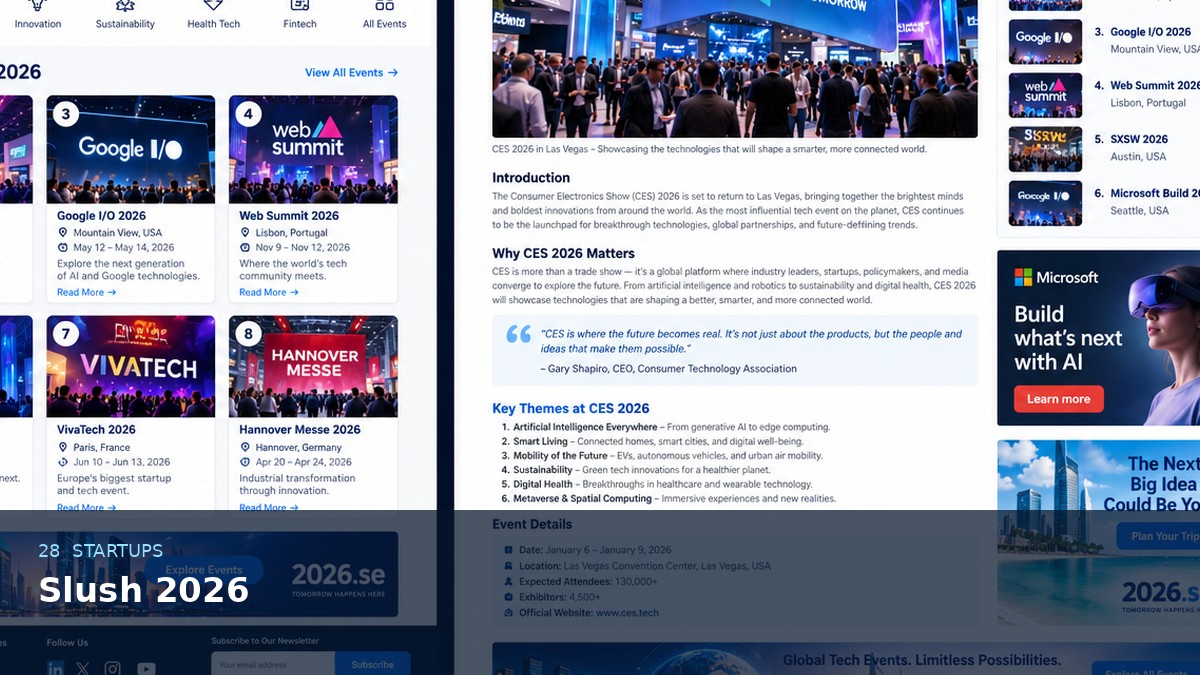
Task: Open the SXSW sidebar thumbnail
Action: [x=1045, y=149]
